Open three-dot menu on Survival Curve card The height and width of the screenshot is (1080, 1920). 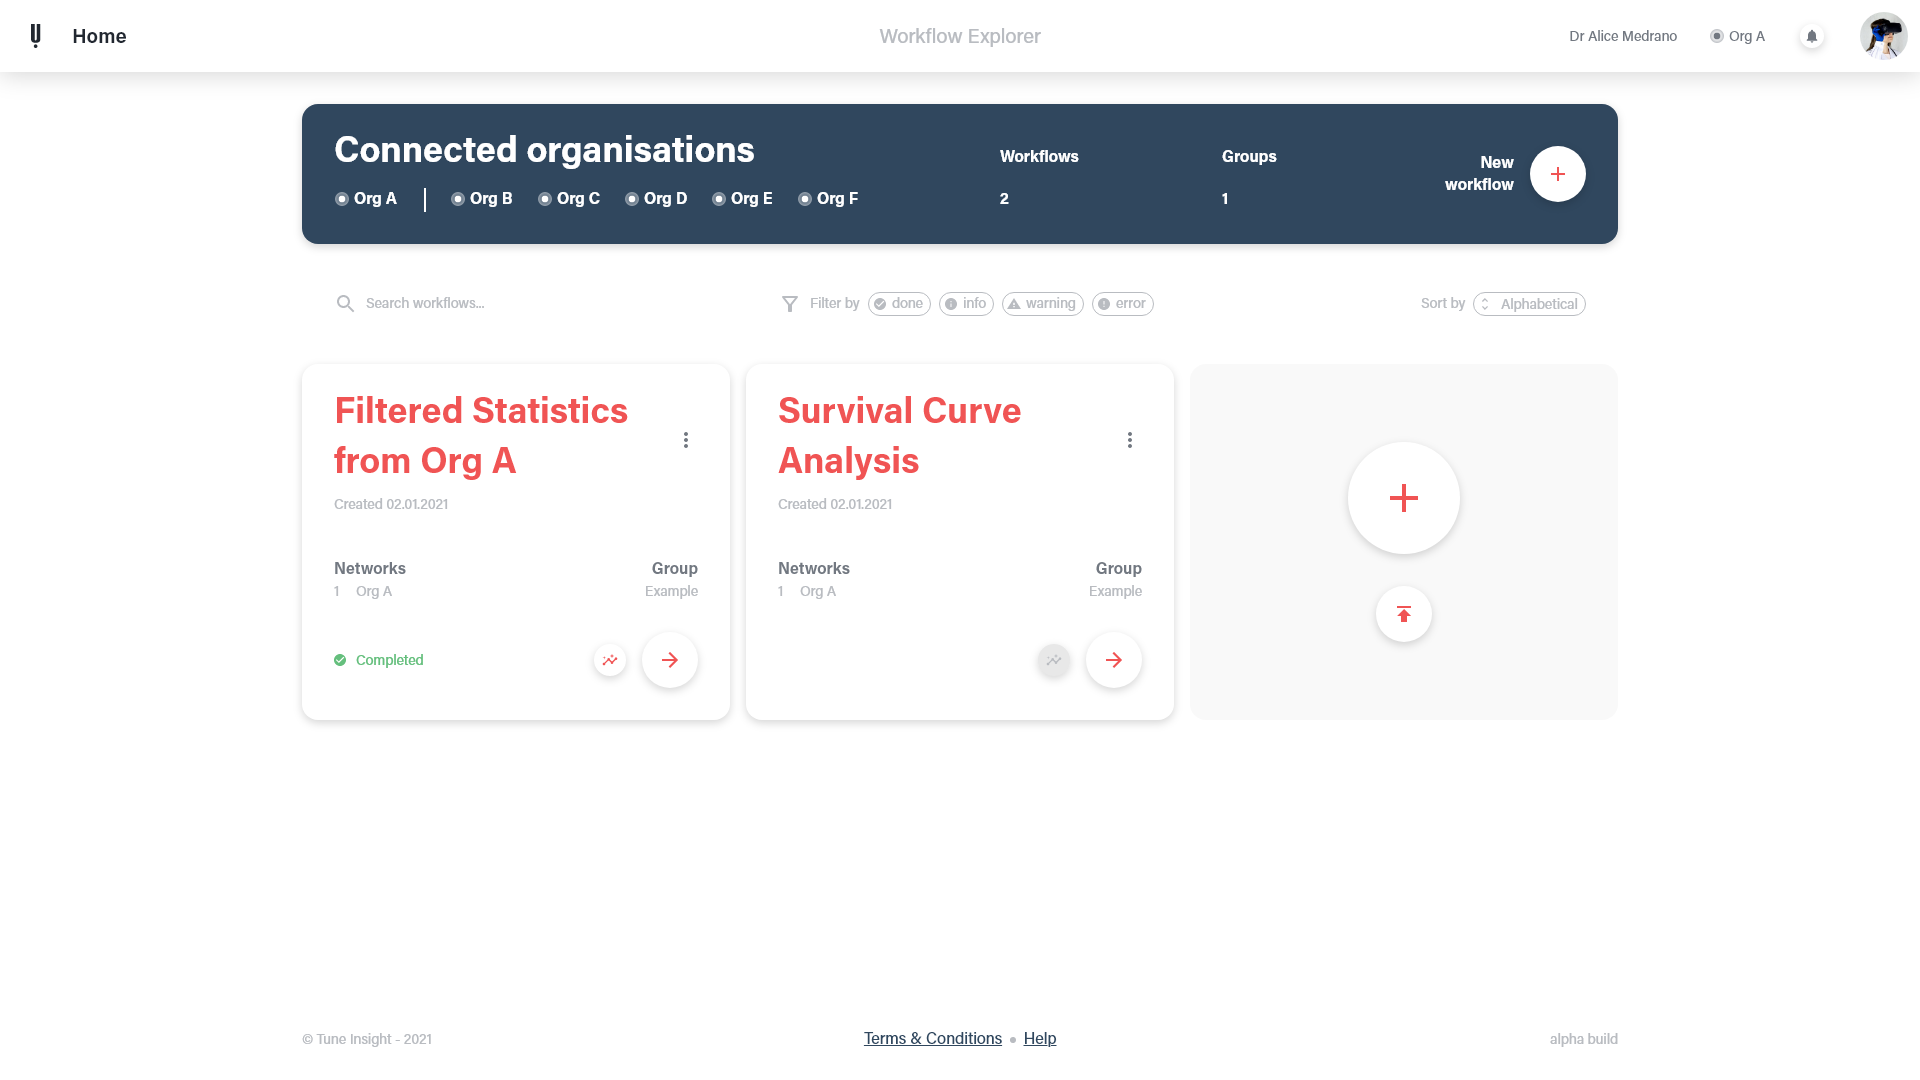(1130, 440)
